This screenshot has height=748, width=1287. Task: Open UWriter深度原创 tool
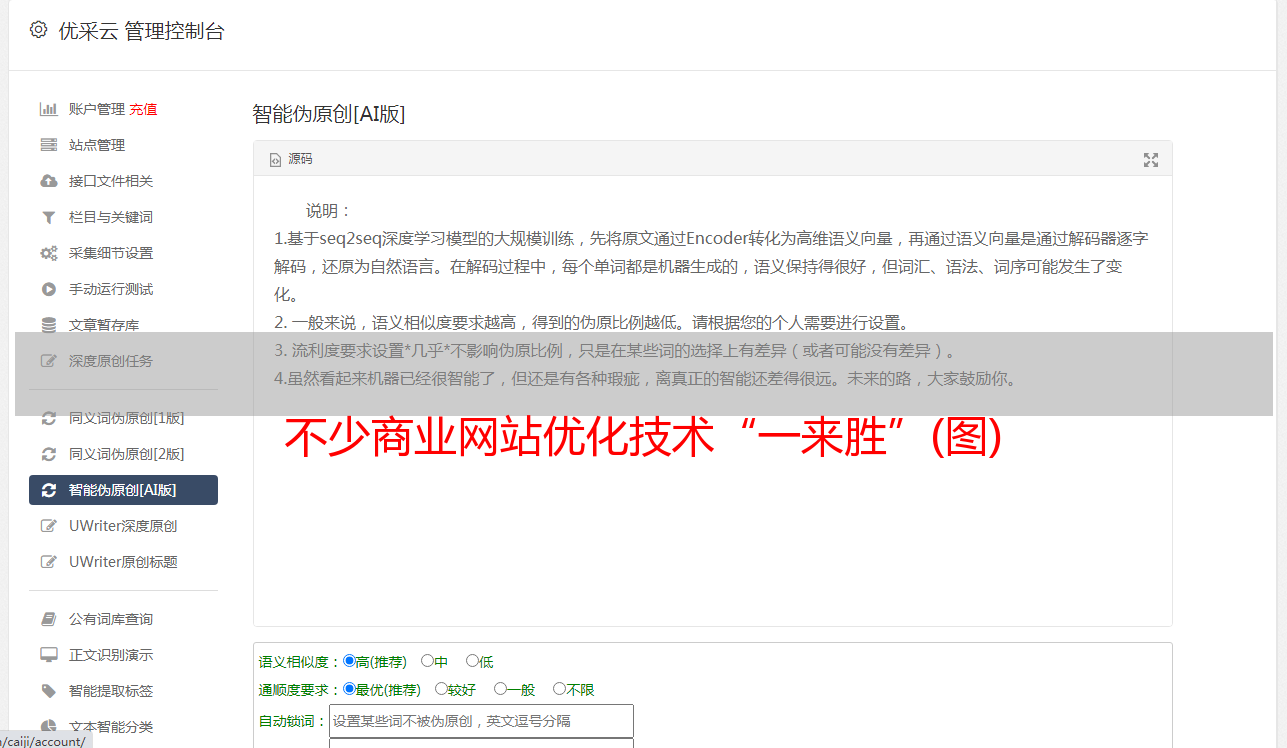click(x=123, y=526)
